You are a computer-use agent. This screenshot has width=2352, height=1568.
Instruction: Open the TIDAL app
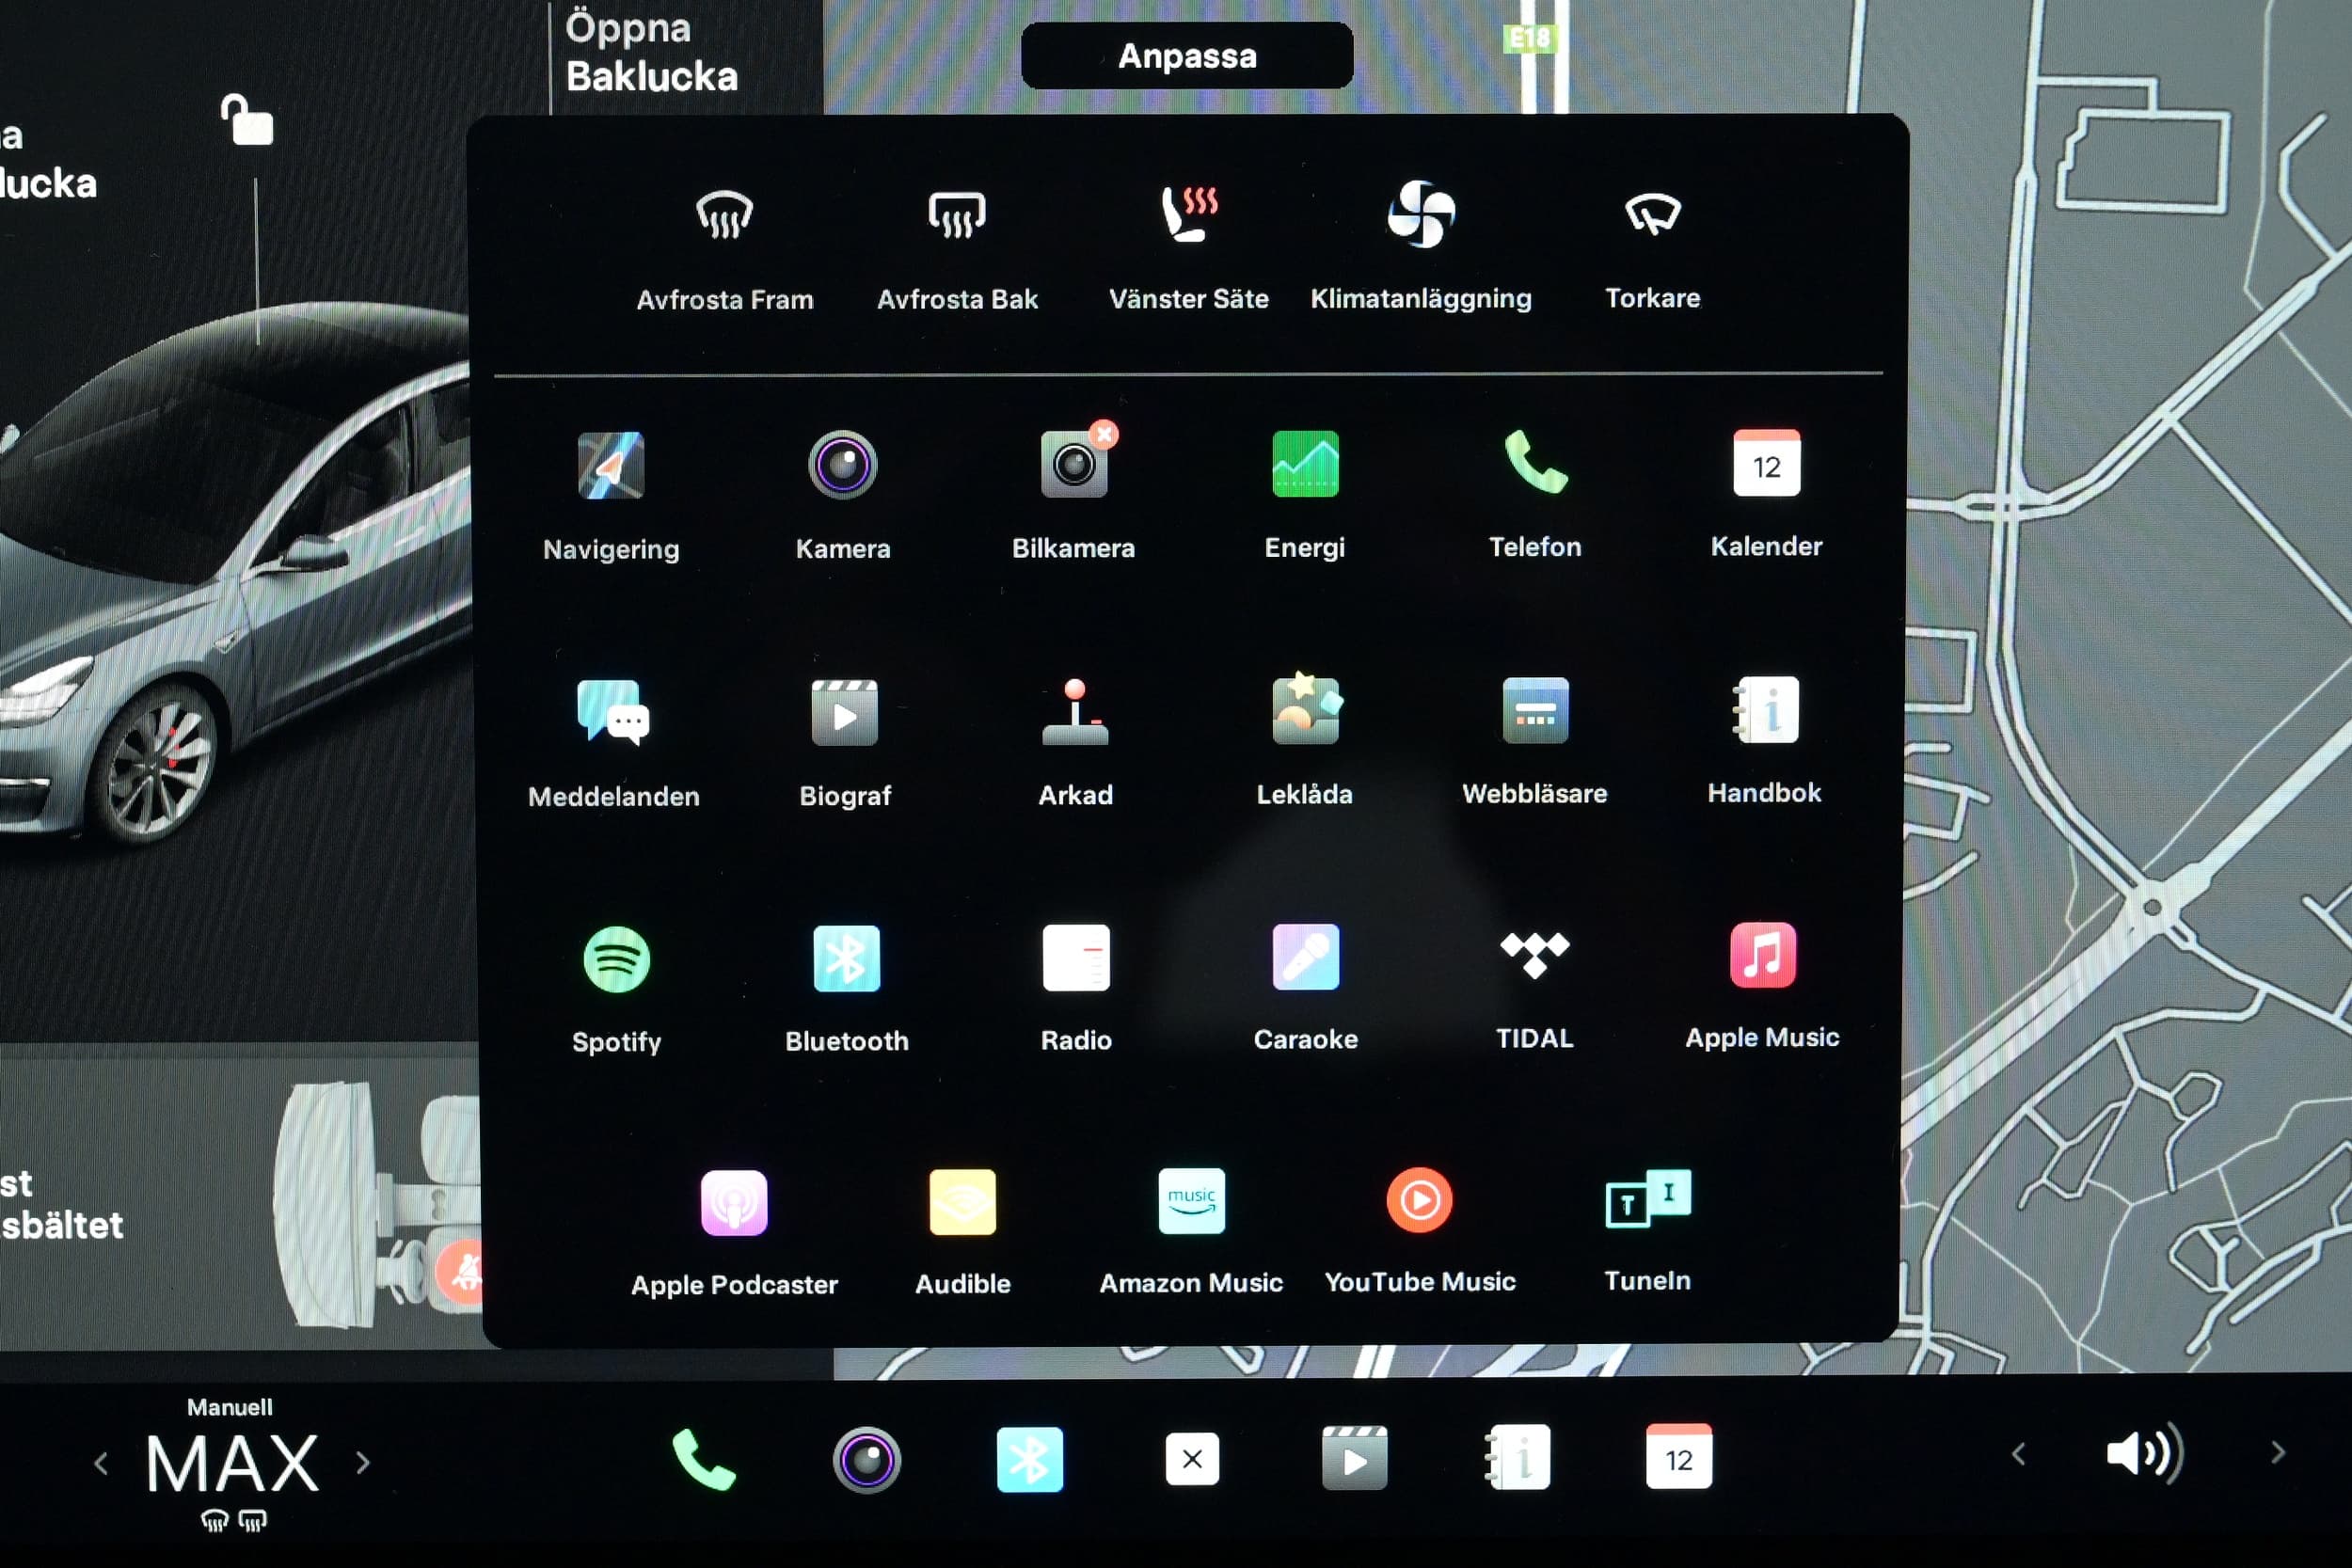1535,956
